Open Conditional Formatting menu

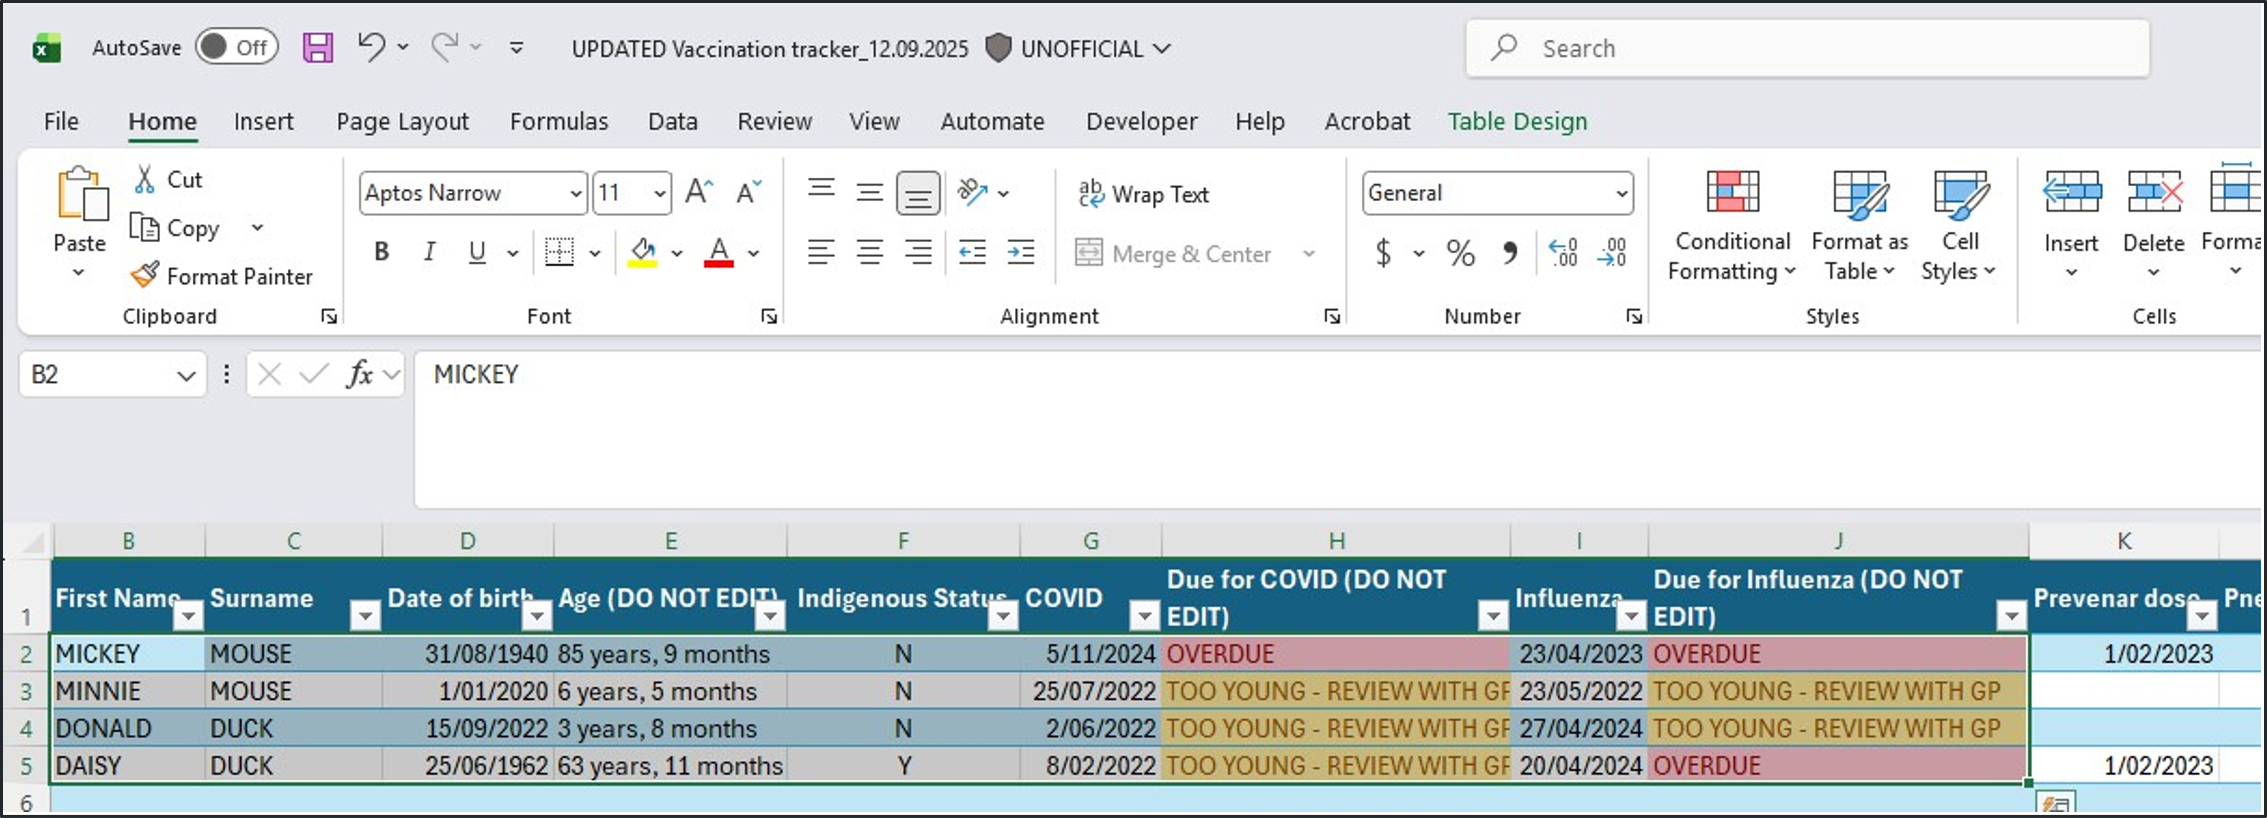coord(1732,226)
